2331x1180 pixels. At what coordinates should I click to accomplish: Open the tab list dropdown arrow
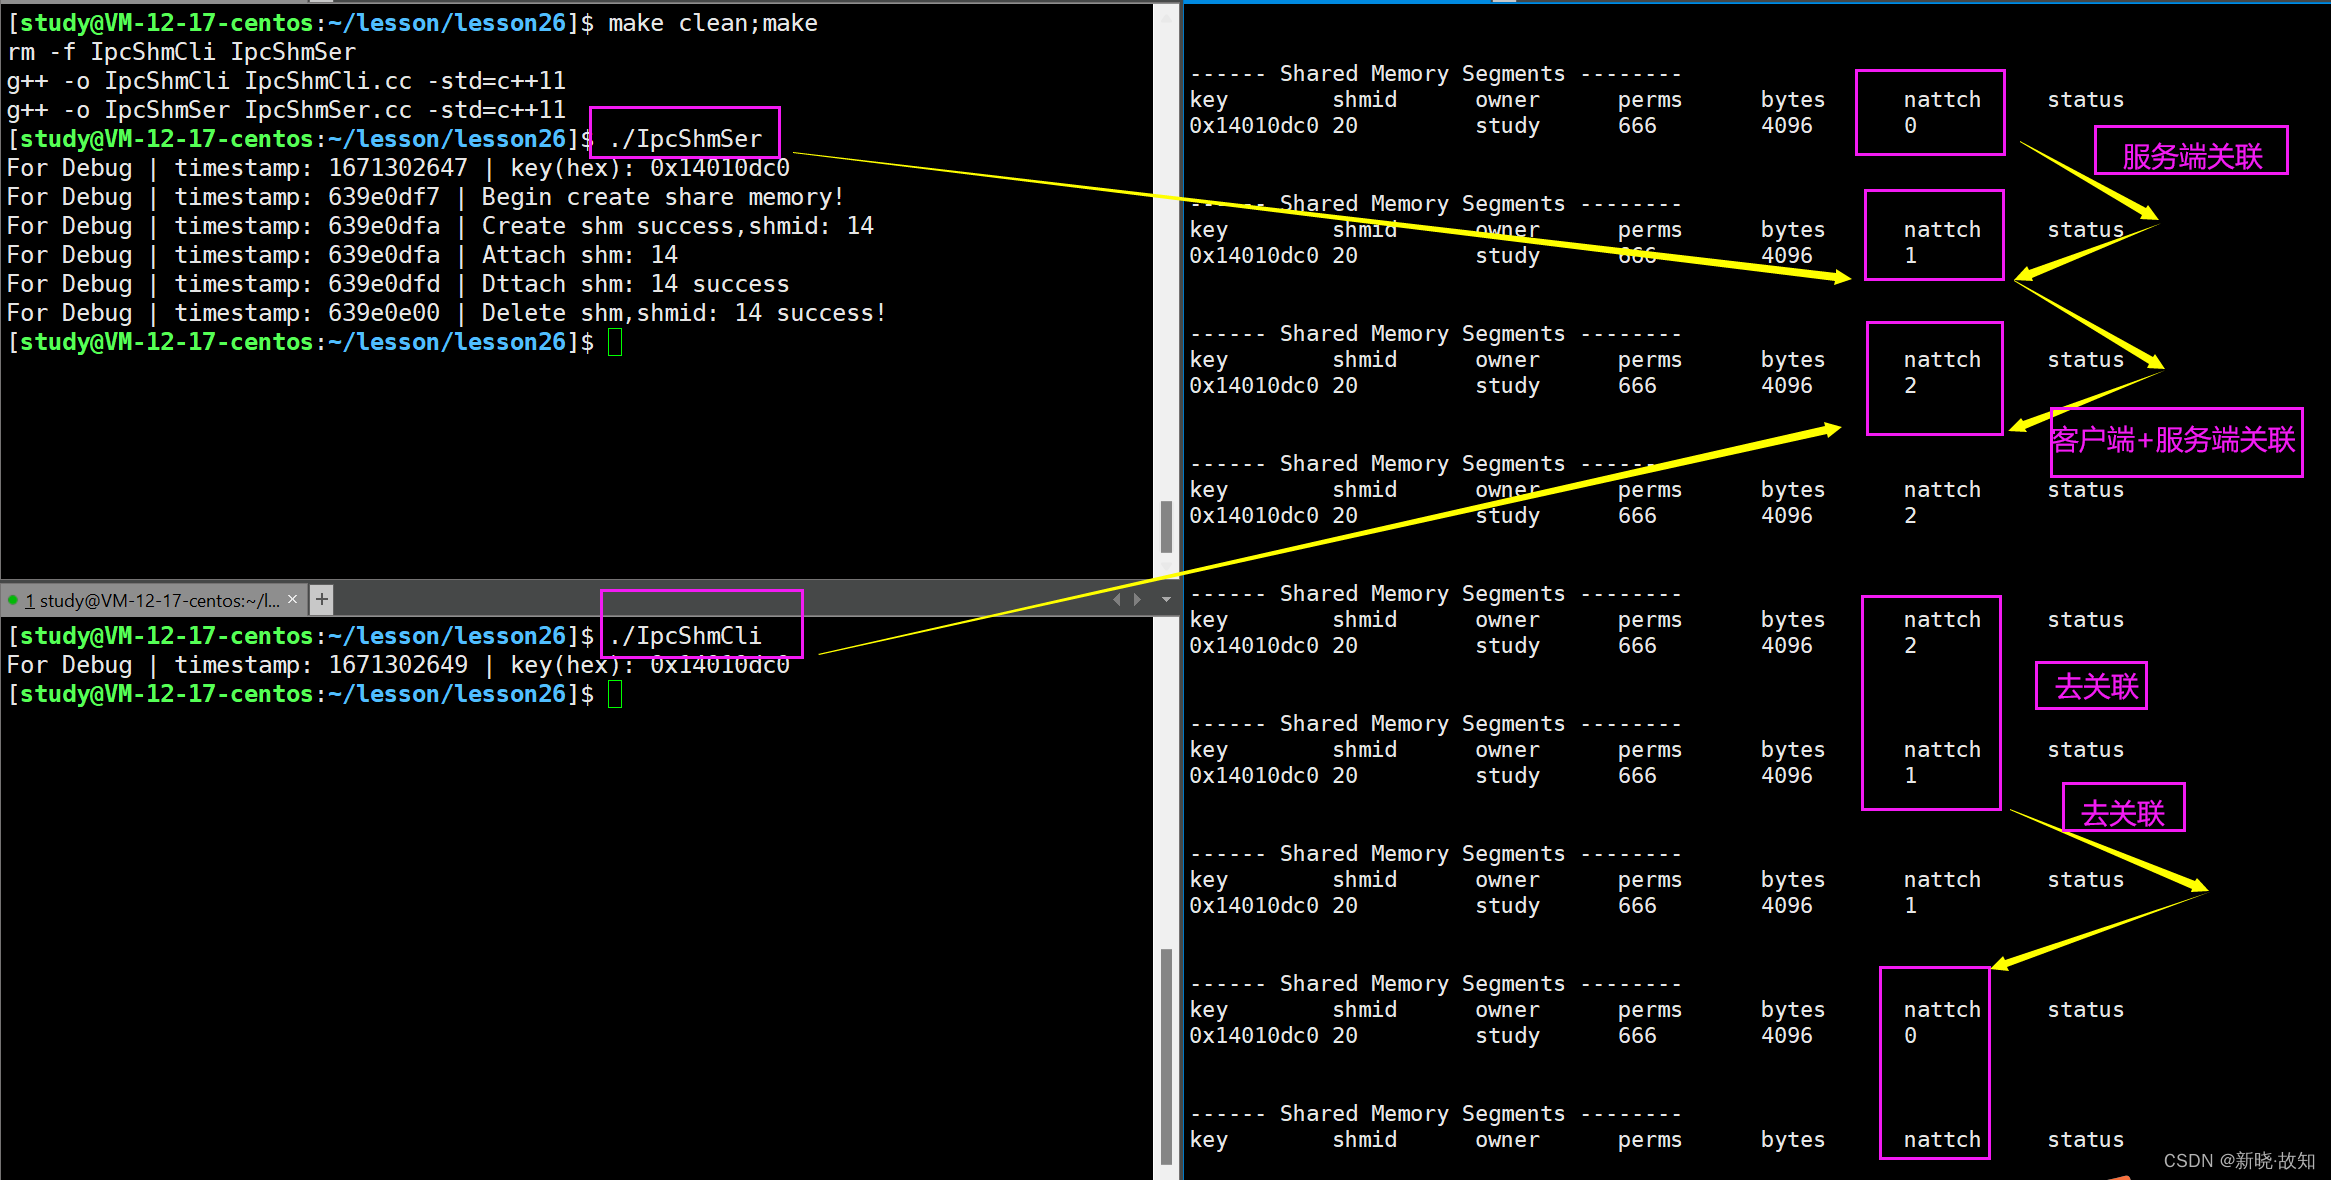(x=1166, y=599)
